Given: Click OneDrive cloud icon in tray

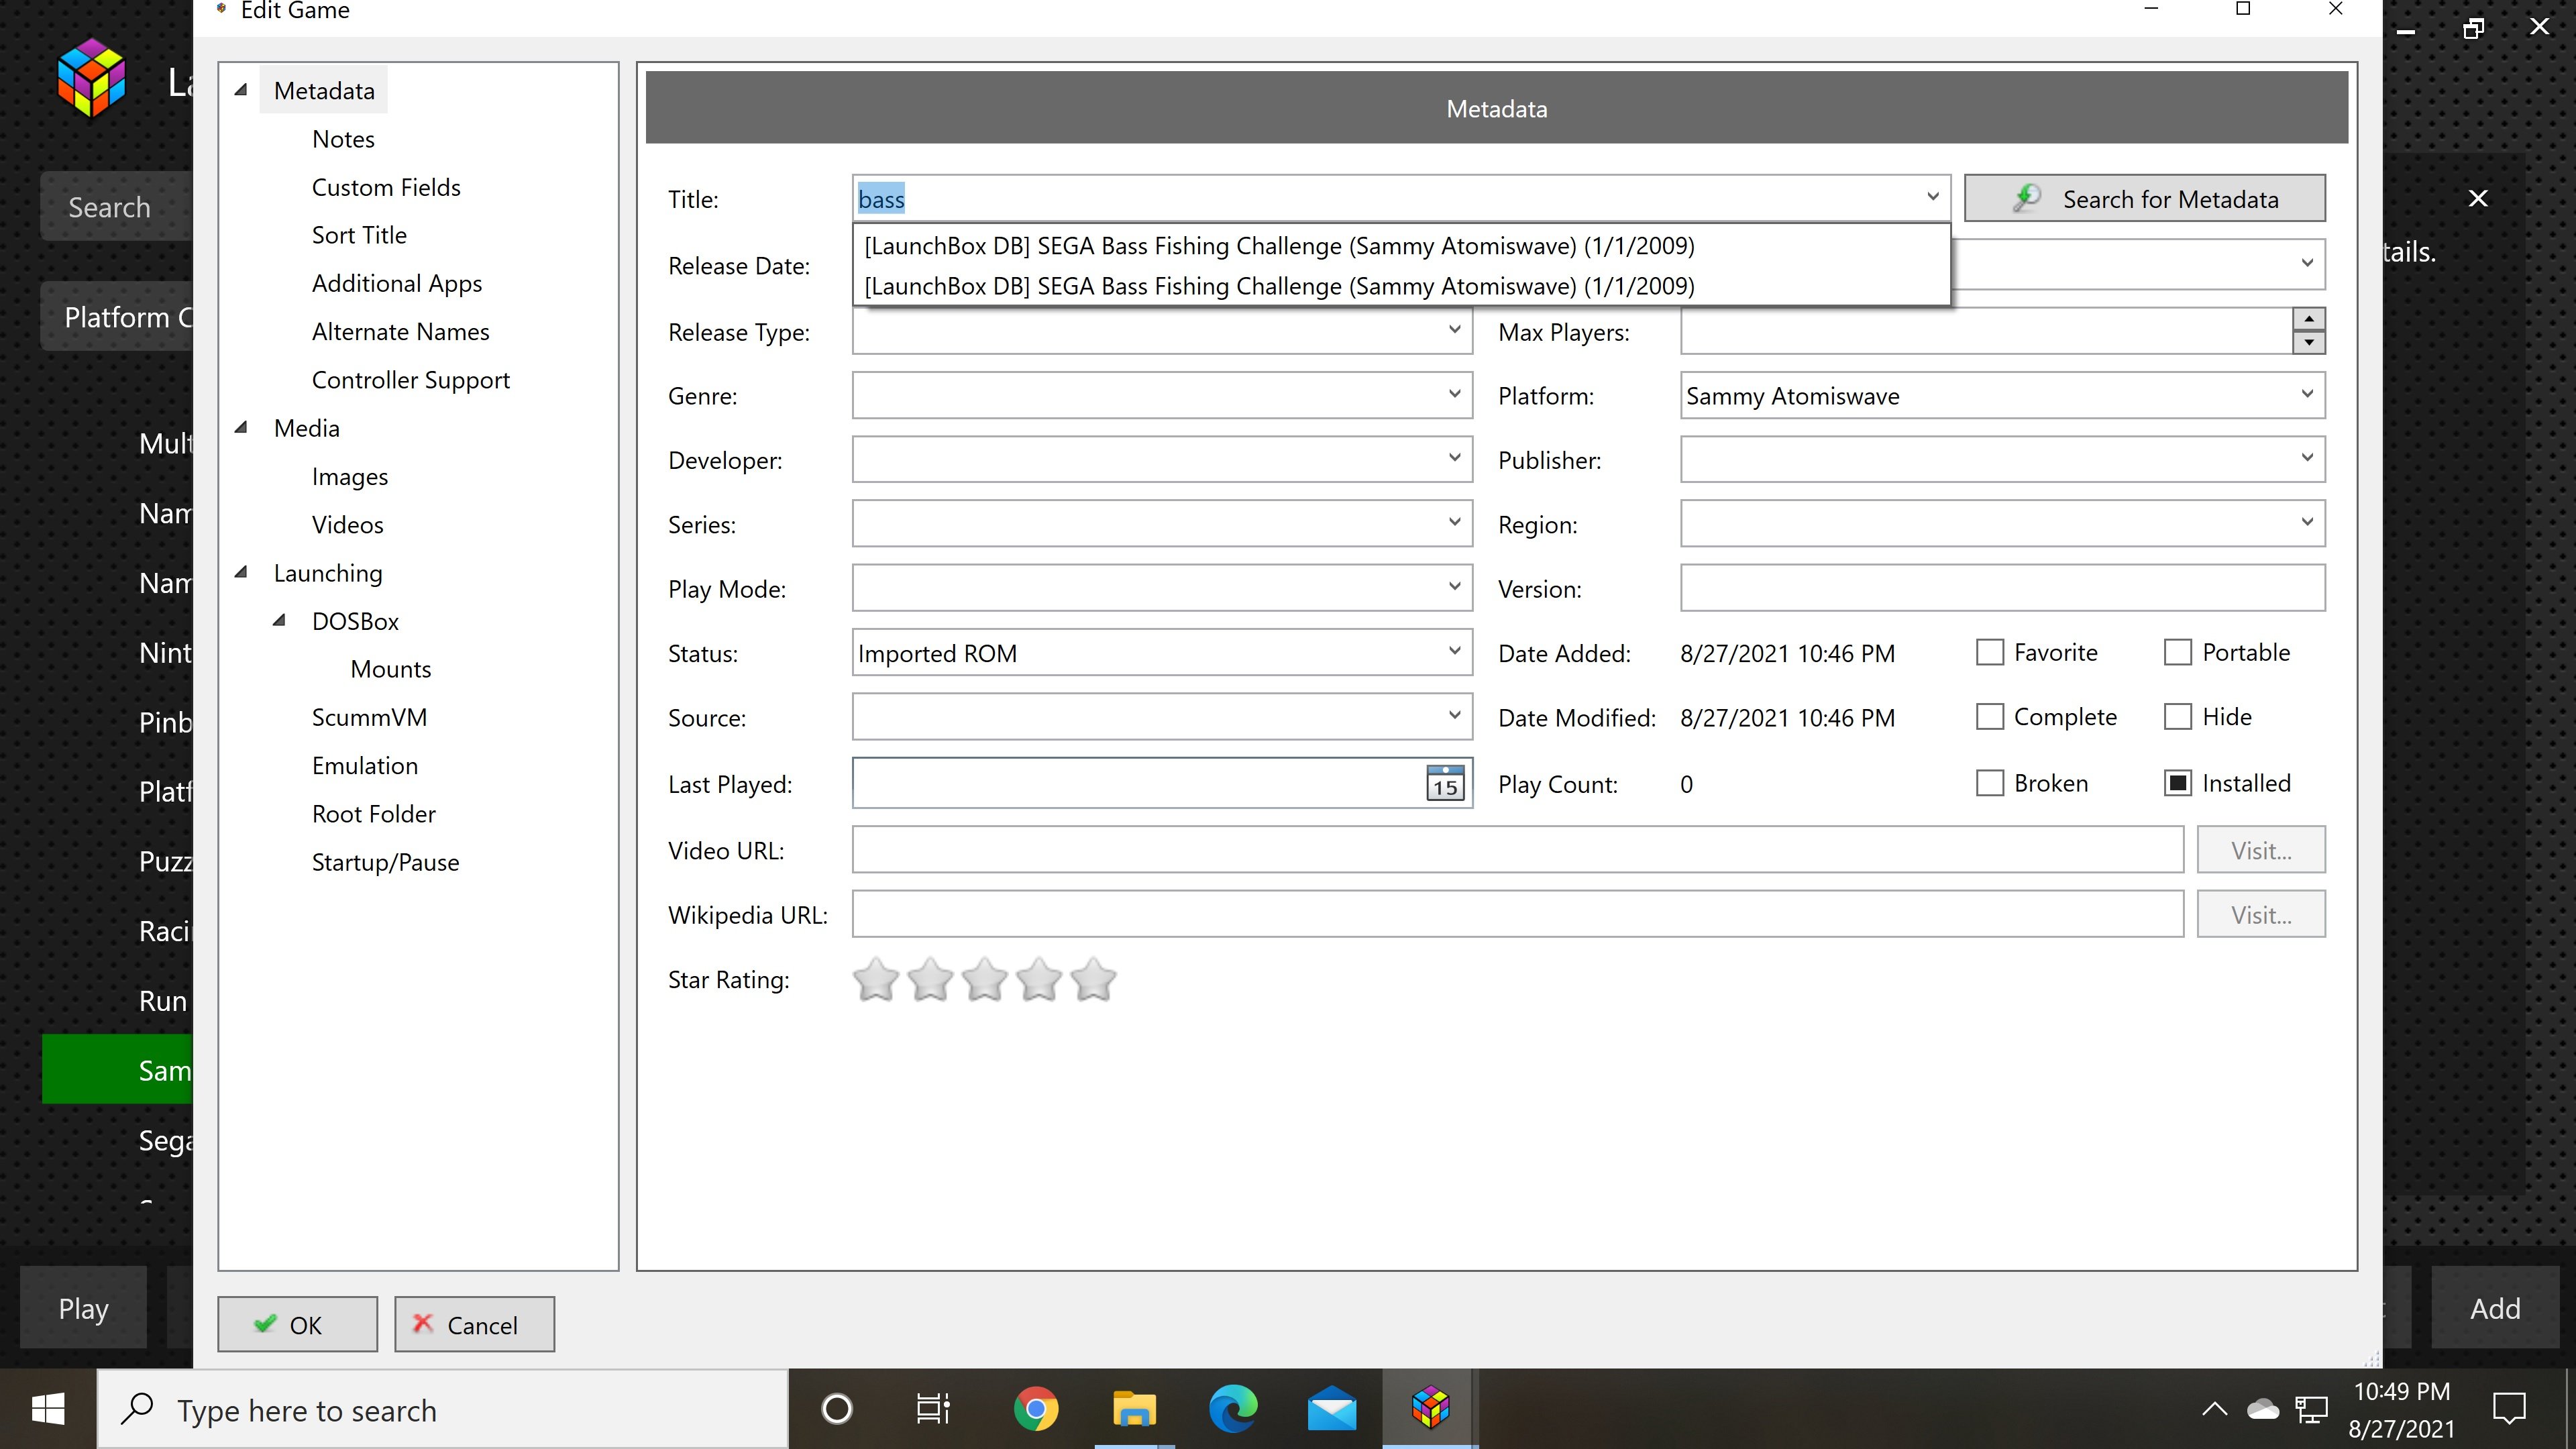Looking at the screenshot, I should coord(2263,1410).
